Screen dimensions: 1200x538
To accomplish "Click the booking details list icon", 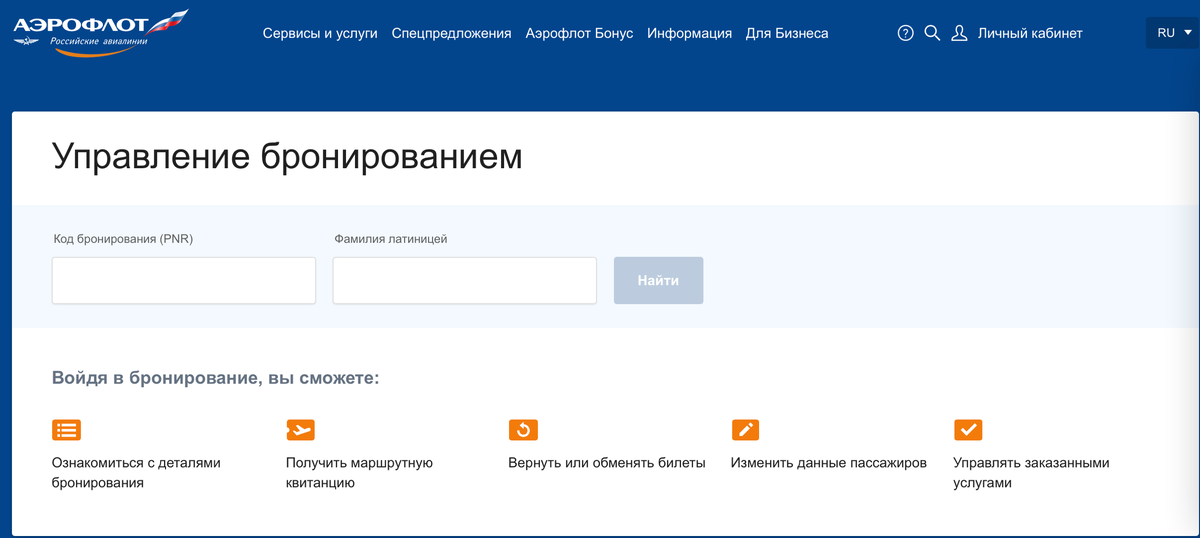I will (66, 430).
